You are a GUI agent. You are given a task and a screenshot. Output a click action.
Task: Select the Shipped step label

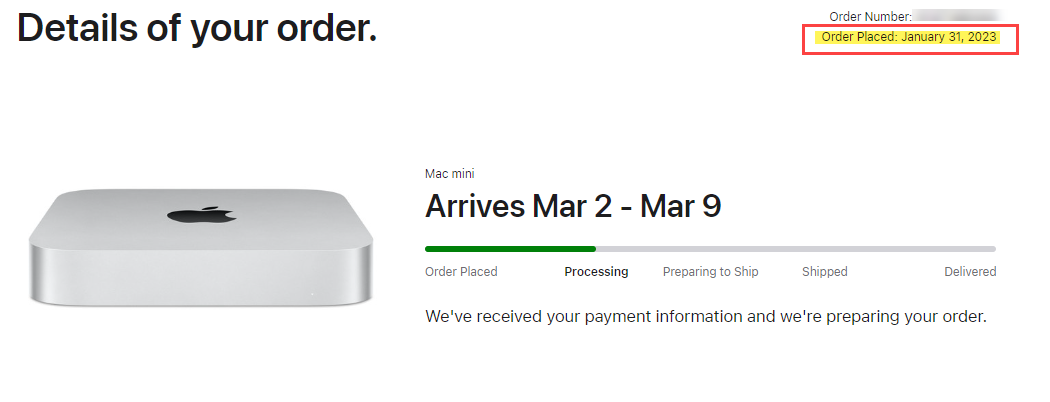(x=824, y=271)
